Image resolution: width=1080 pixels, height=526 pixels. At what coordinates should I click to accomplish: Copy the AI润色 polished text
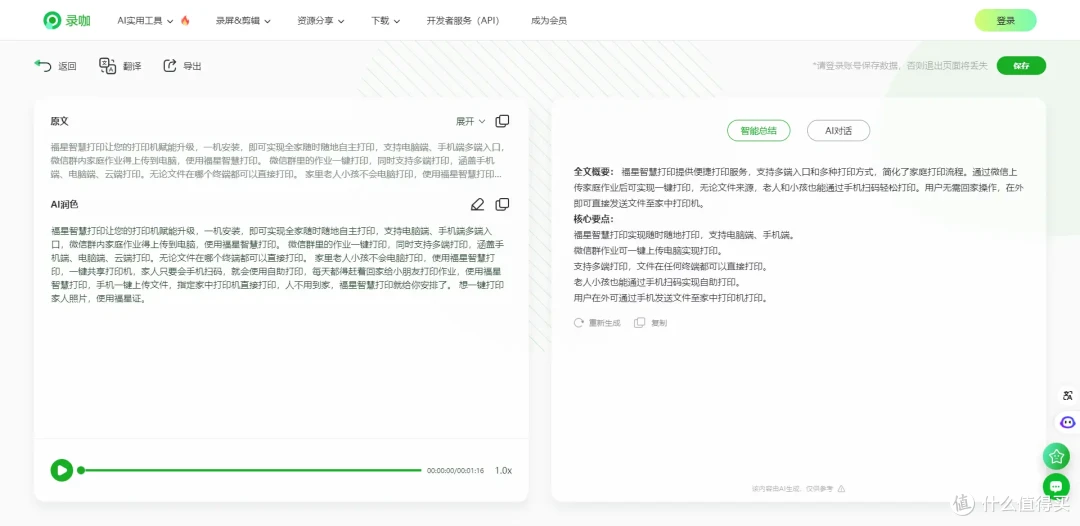[x=503, y=204]
